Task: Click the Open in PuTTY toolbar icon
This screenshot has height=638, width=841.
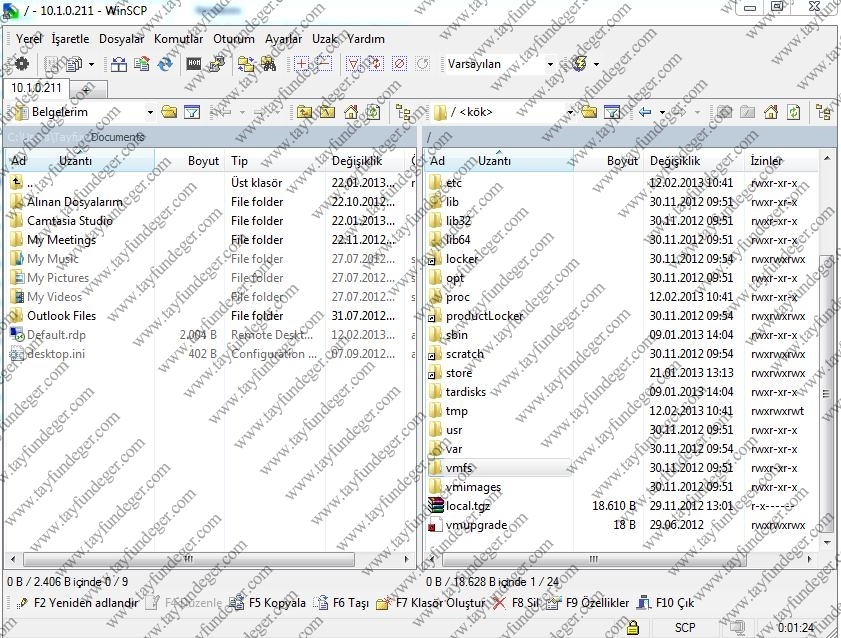Action: [217, 64]
